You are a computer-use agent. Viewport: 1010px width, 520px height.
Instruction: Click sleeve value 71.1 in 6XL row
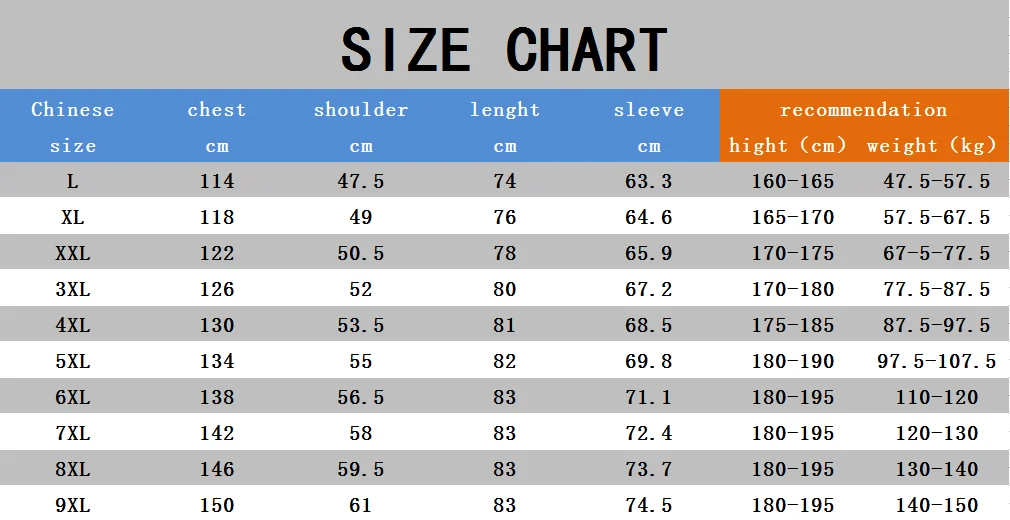[x=649, y=398]
